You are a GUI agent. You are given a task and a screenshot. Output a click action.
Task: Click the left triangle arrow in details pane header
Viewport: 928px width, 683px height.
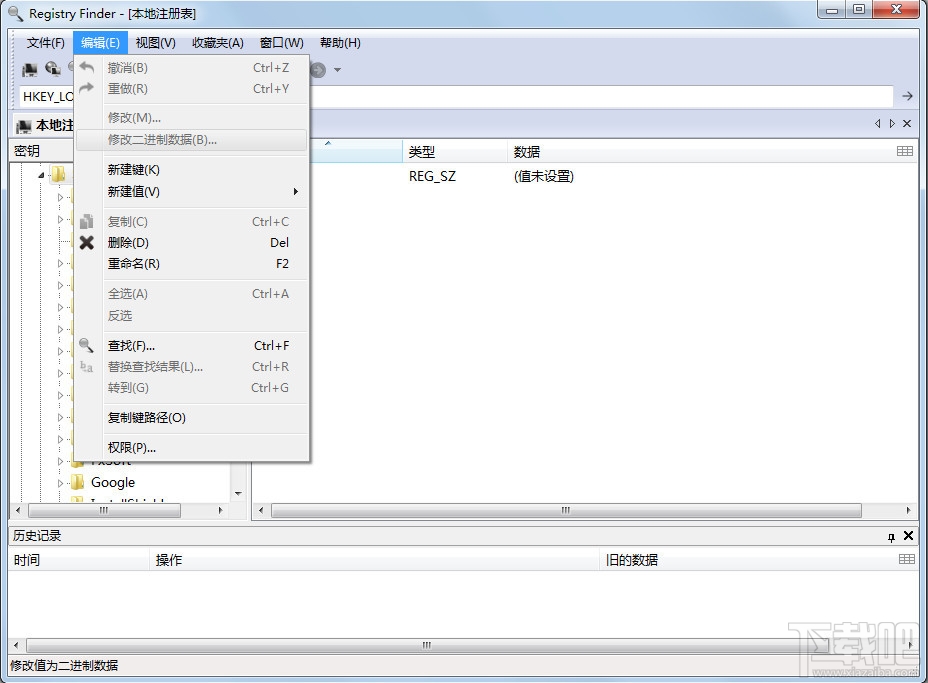click(877, 123)
